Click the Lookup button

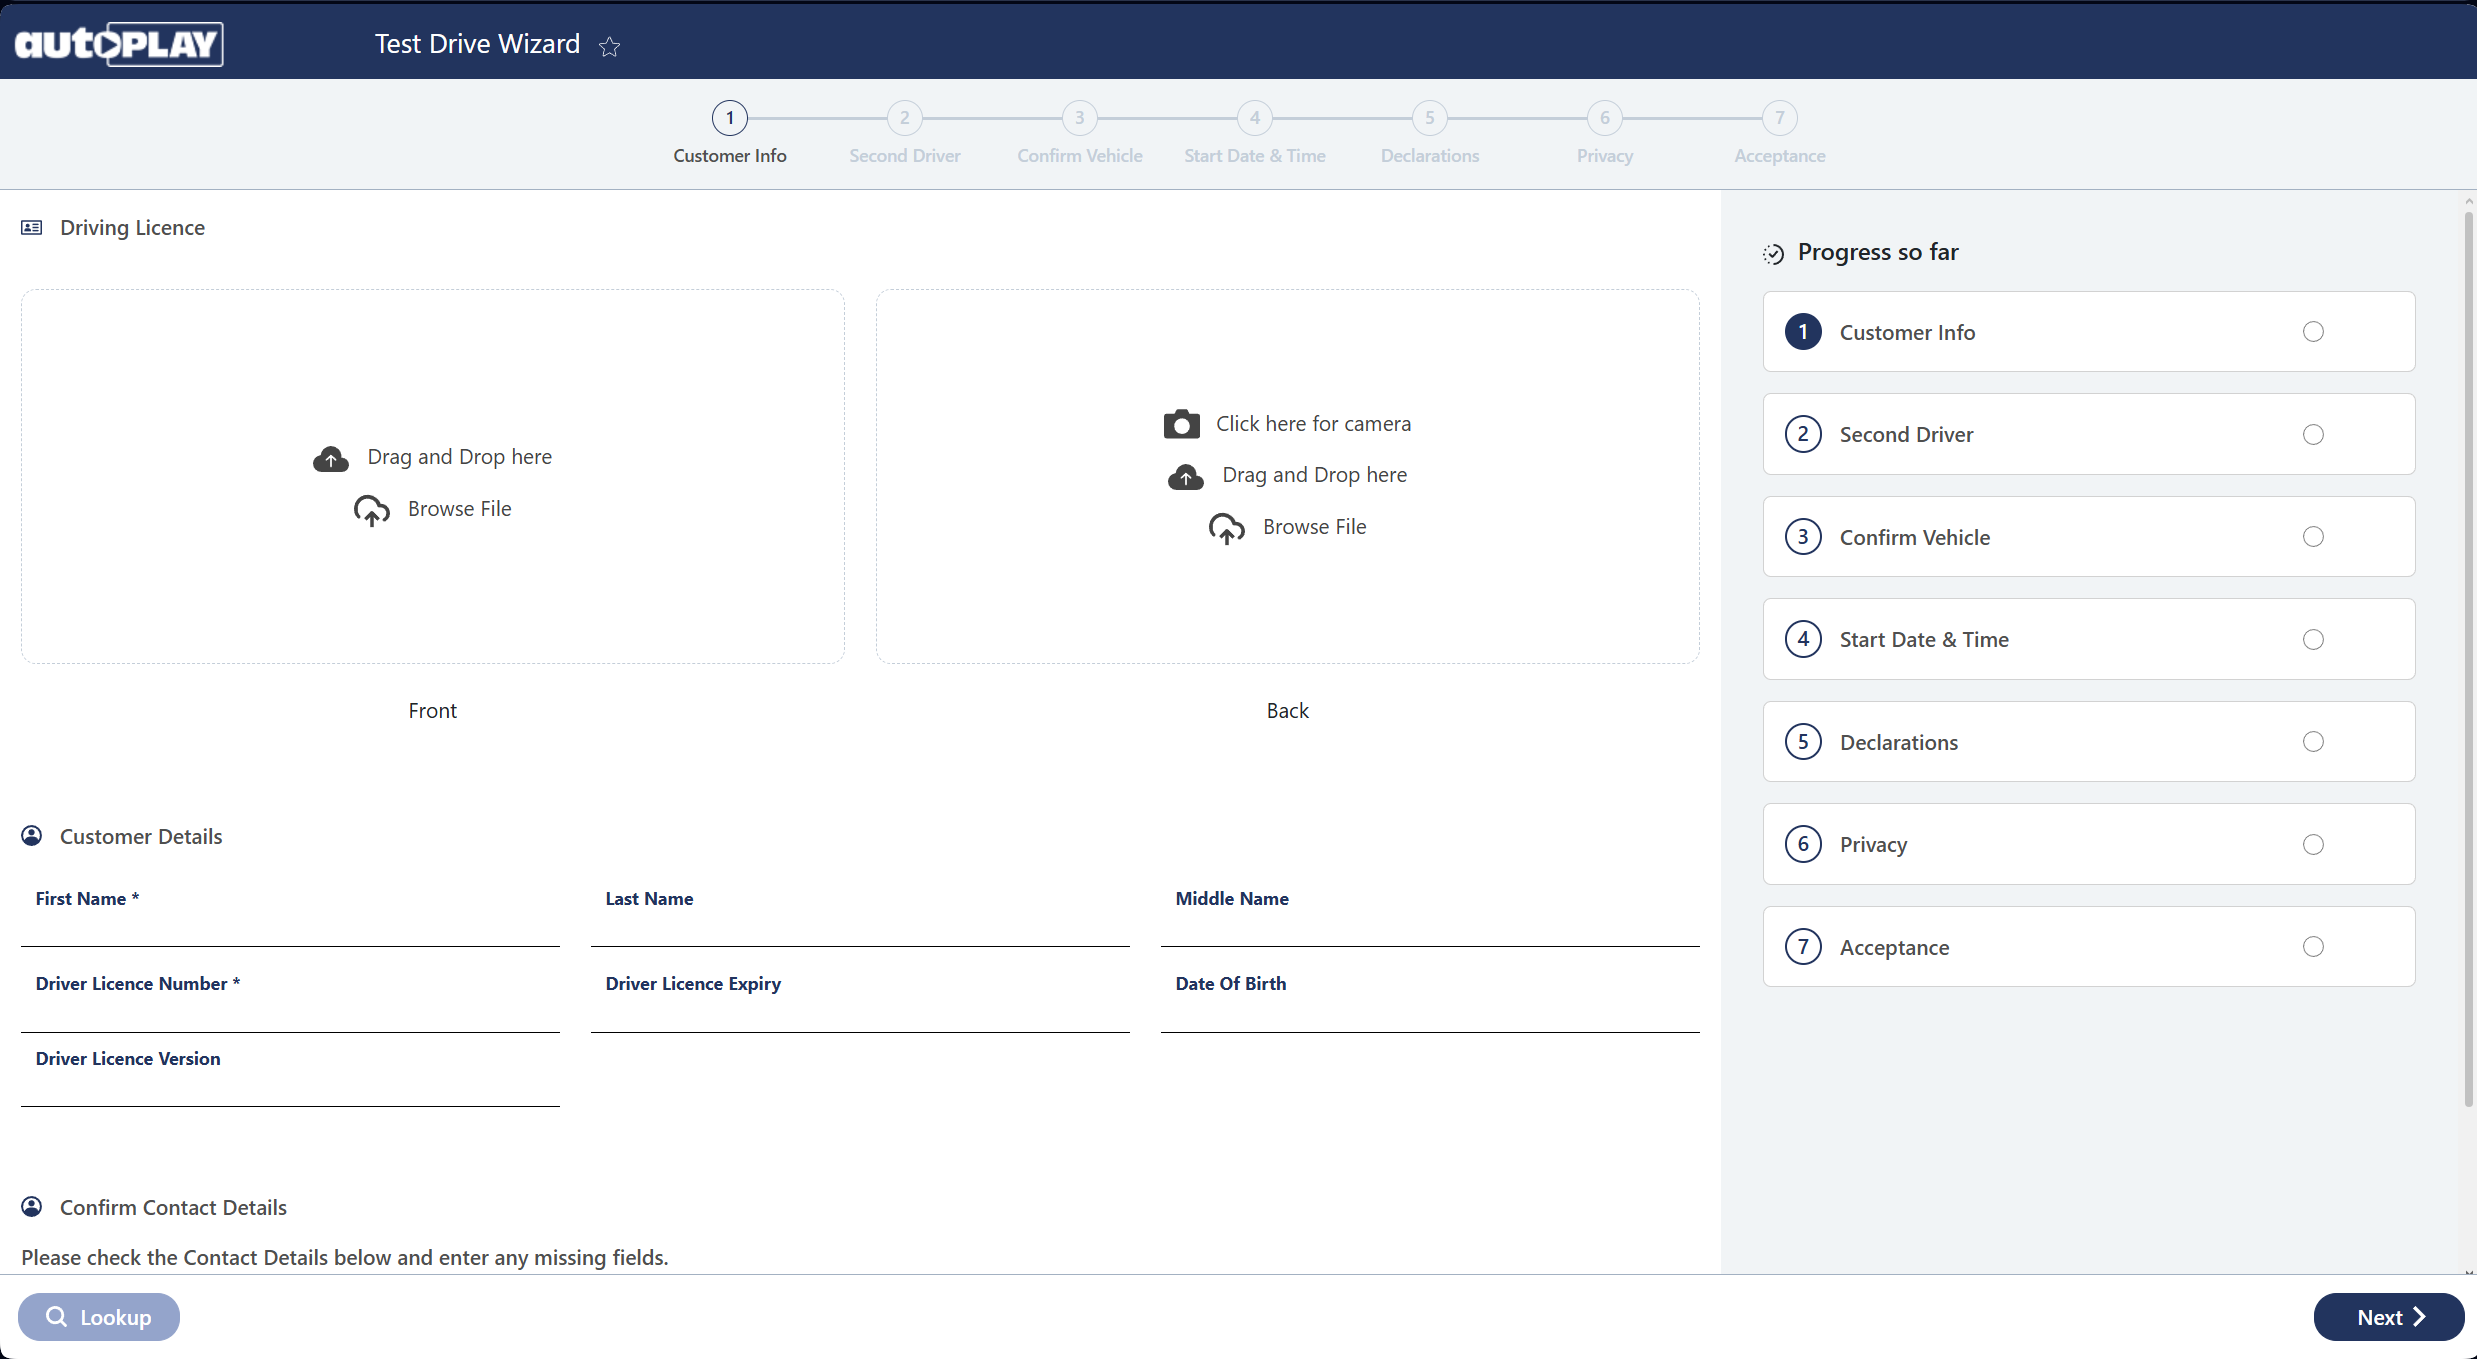click(99, 1317)
